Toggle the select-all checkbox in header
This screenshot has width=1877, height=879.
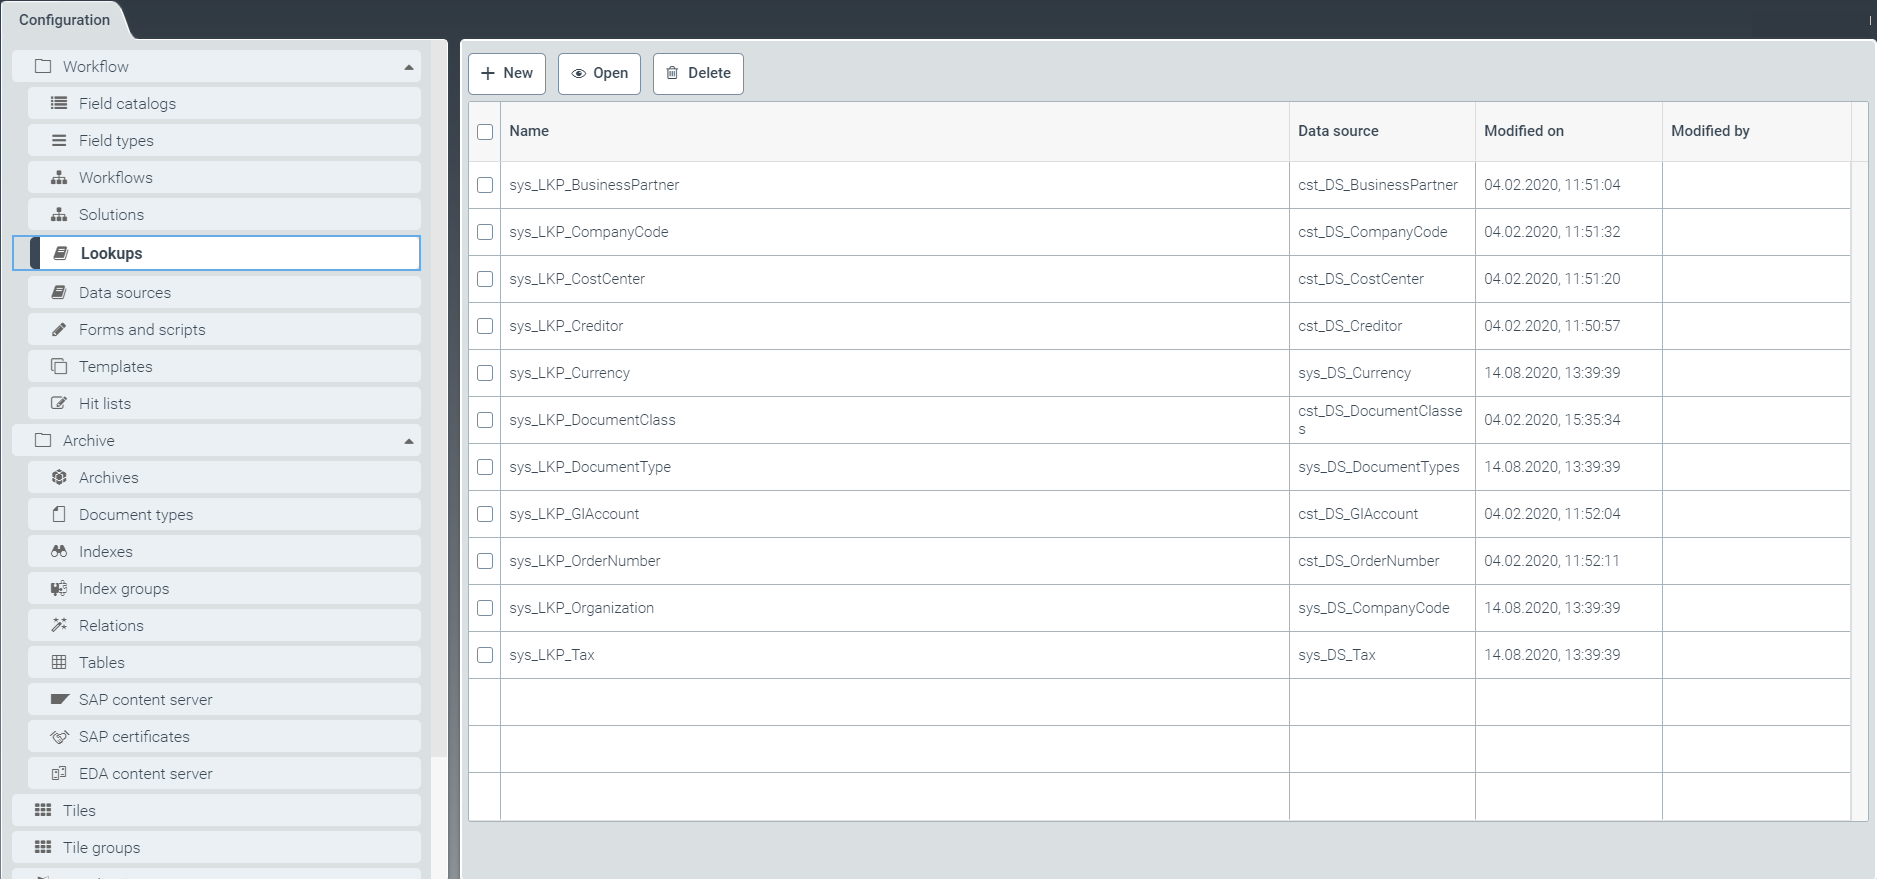click(485, 132)
